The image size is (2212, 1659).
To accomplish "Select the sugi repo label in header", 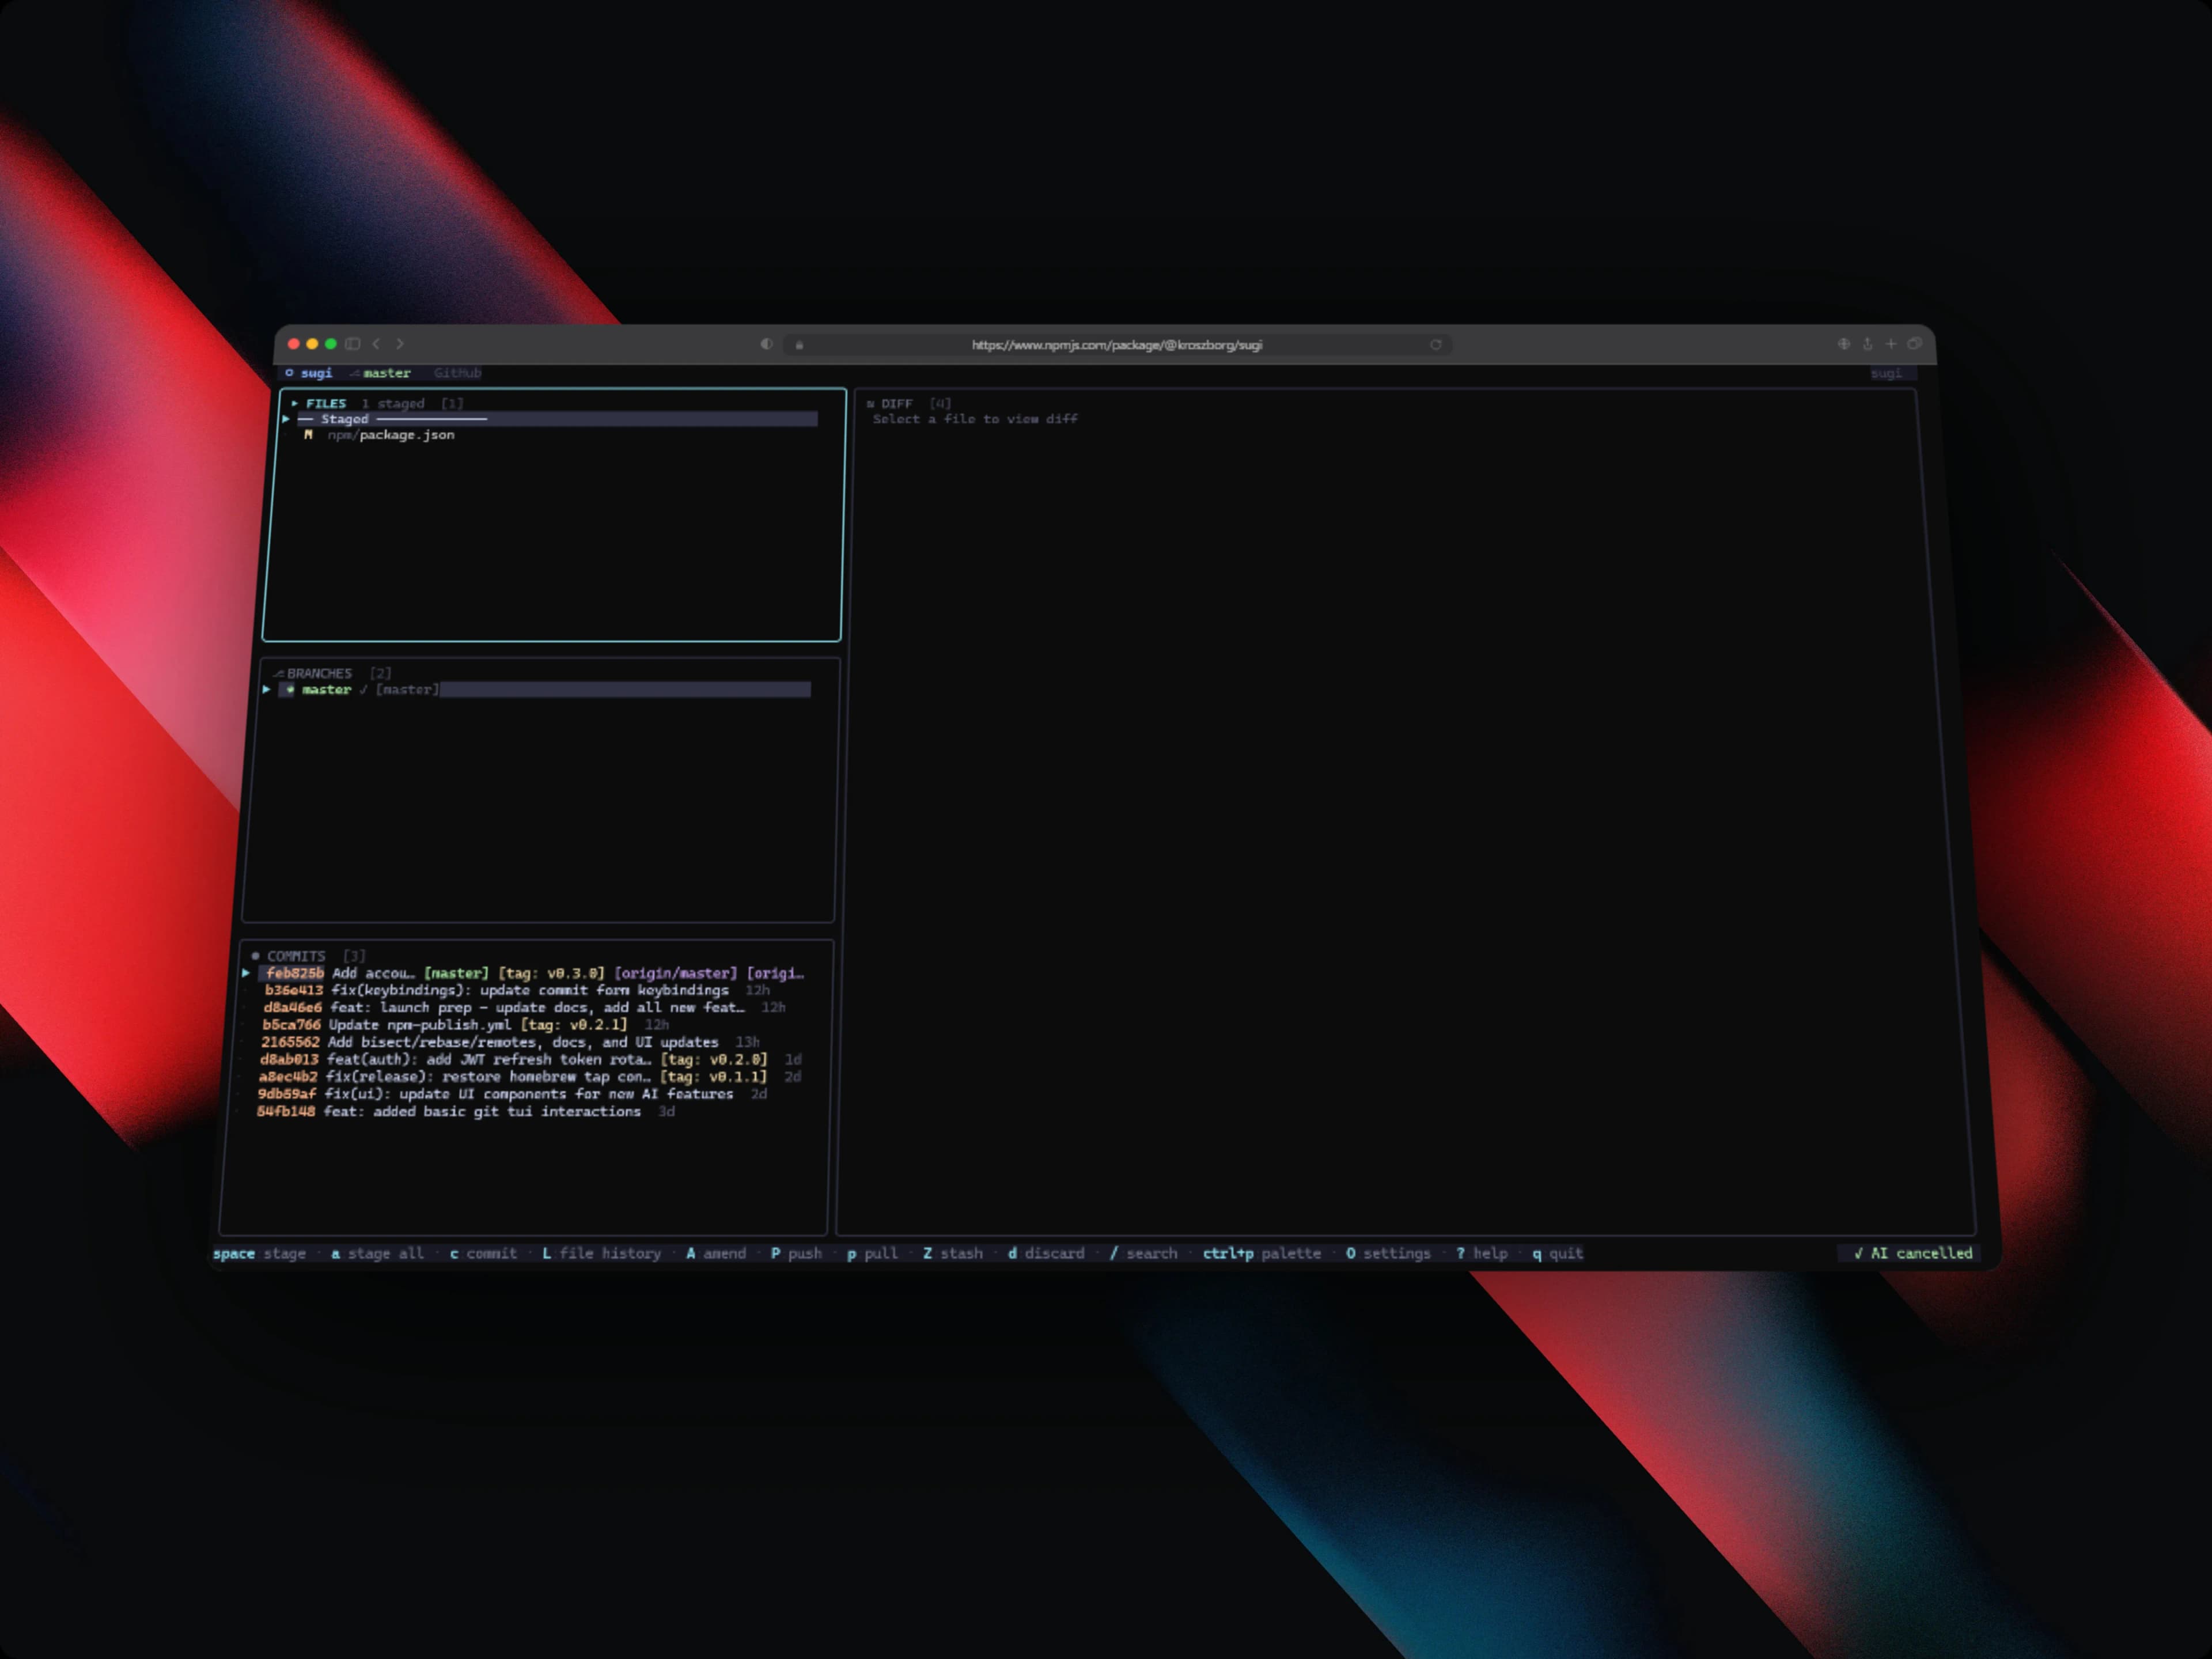I will pos(317,373).
